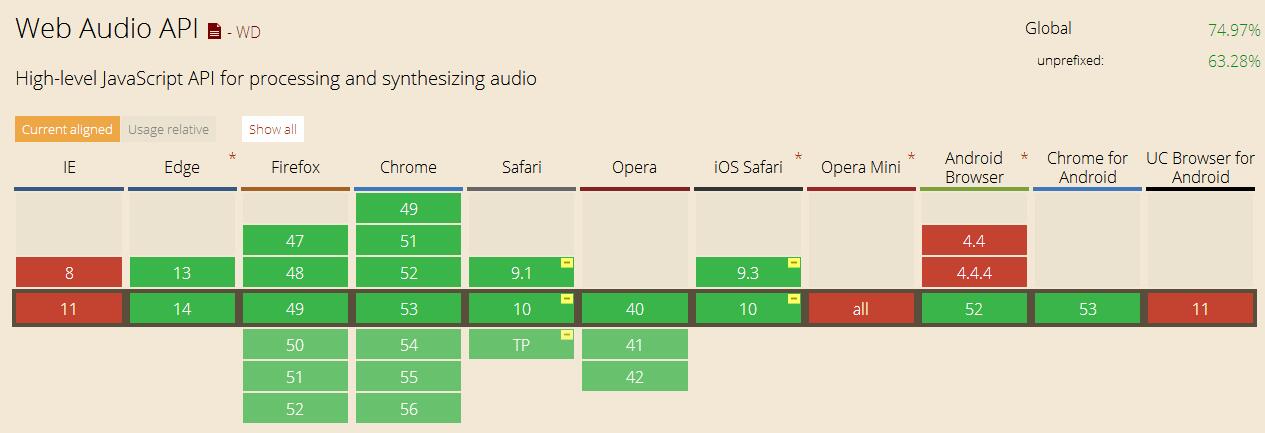This screenshot has width=1265, height=433.
Task: Click the note flag on Safari 9.1
Action: [567, 263]
